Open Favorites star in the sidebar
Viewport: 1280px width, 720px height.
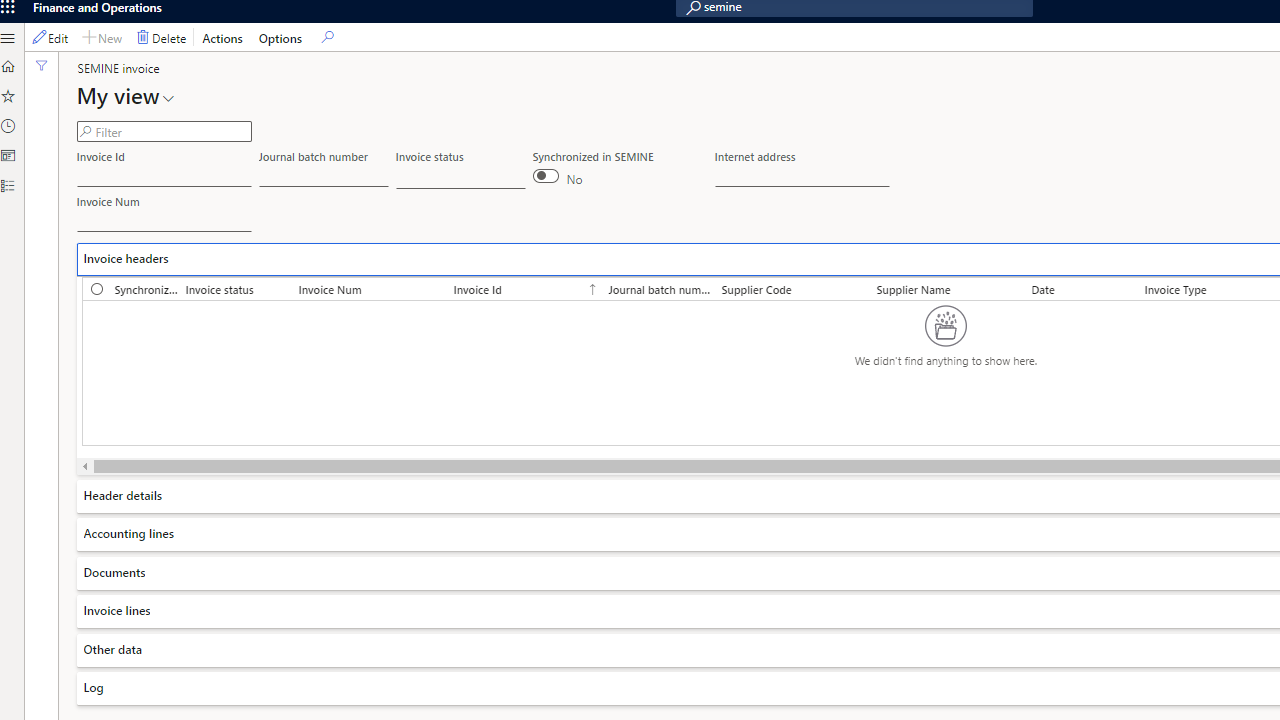(x=8, y=97)
